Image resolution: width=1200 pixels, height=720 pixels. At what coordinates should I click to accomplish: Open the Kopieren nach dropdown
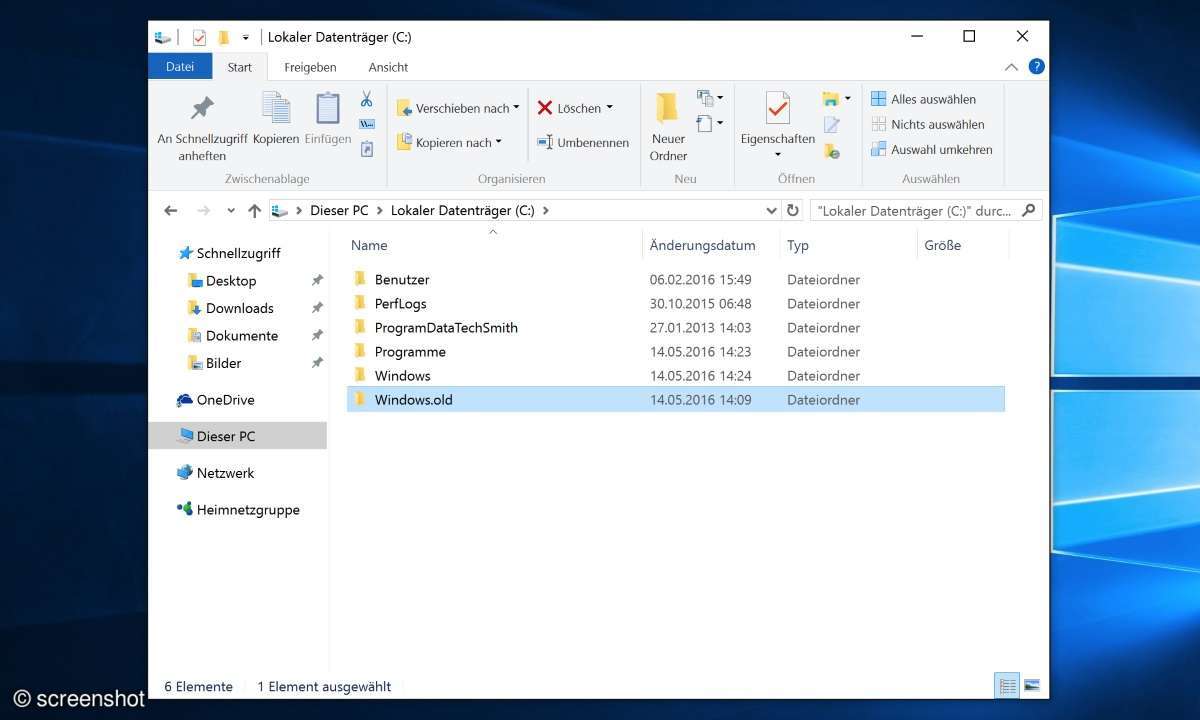450,142
